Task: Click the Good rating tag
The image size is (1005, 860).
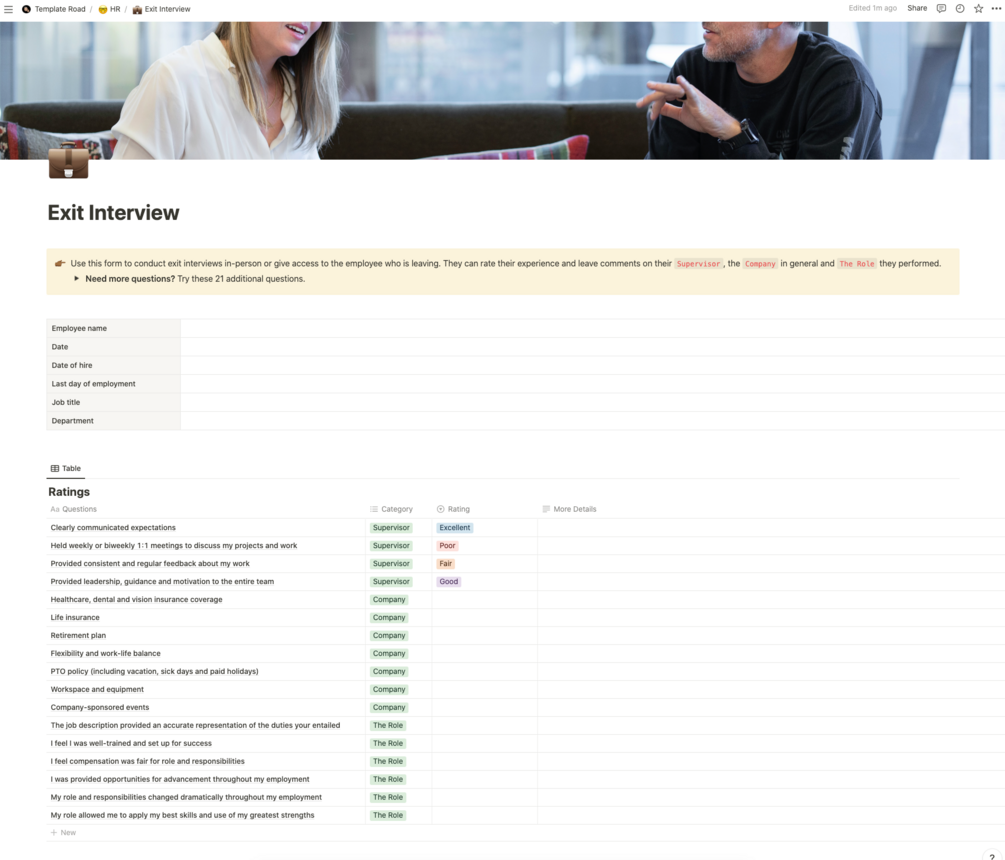Action: (x=448, y=581)
